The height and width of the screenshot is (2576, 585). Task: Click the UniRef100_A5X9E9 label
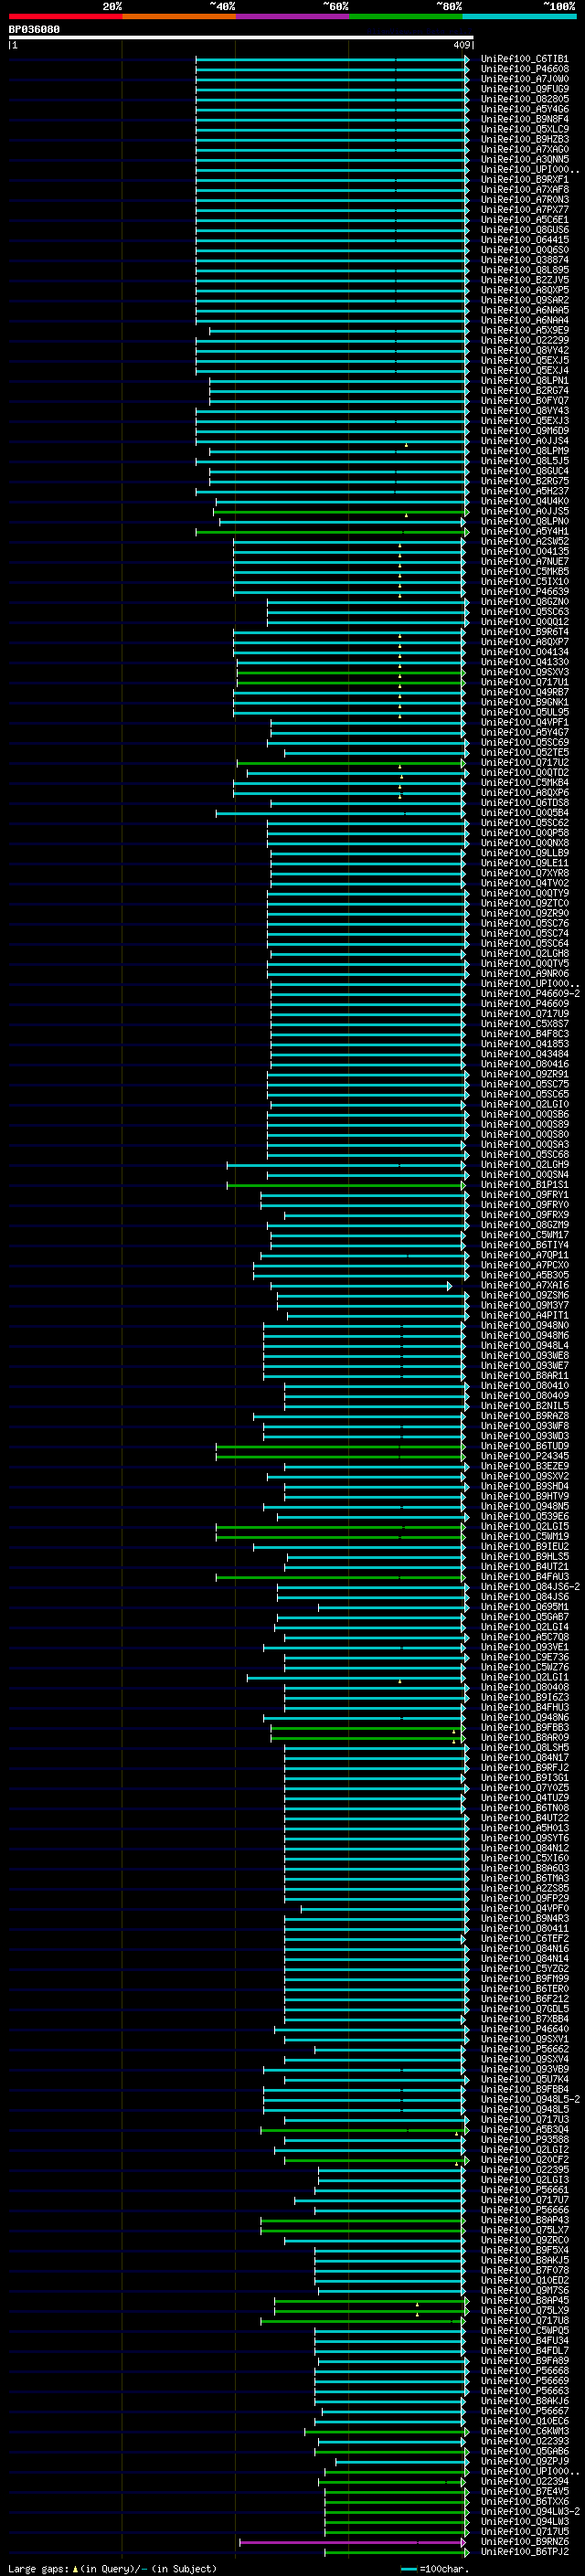525,330
